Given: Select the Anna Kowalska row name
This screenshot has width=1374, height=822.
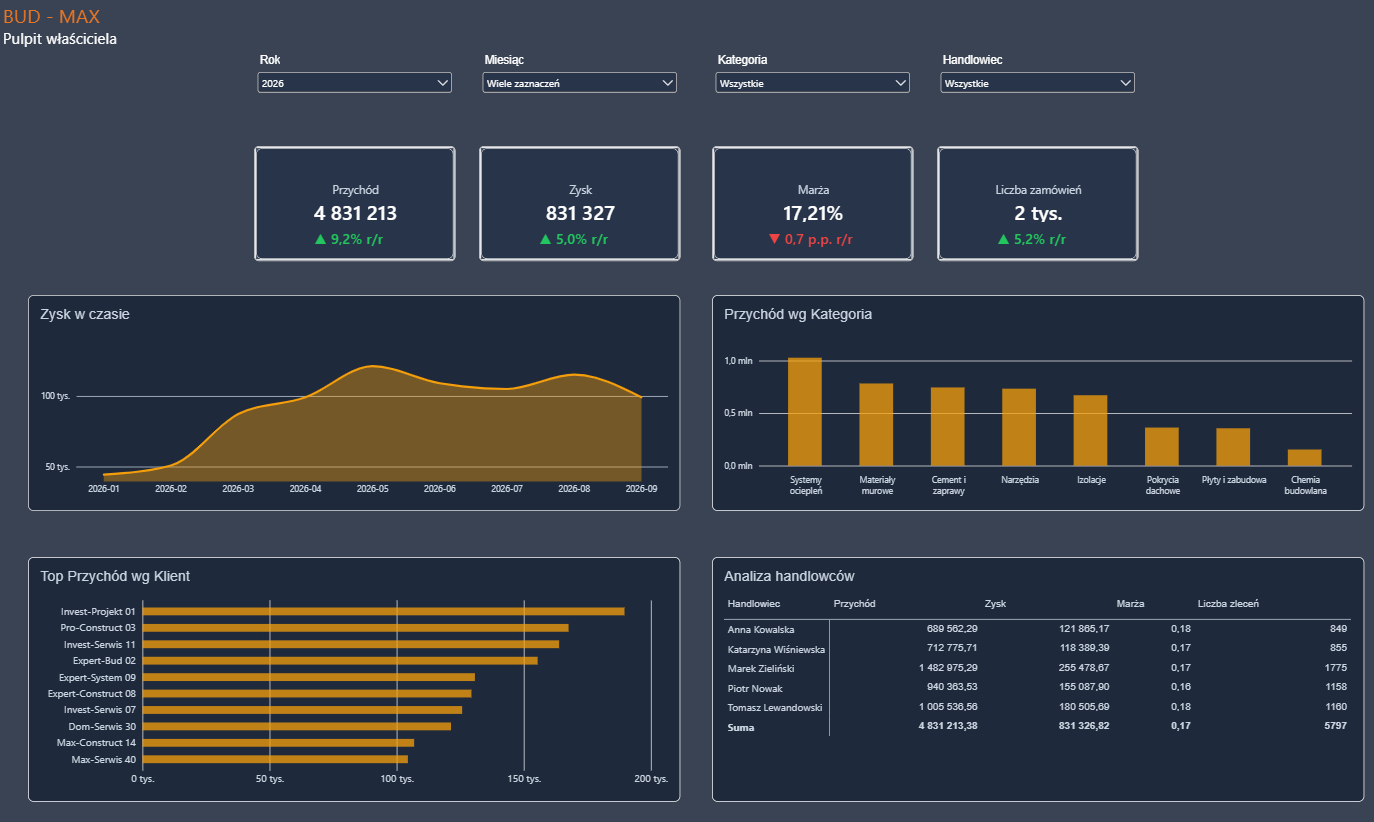Looking at the screenshot, I should point(761,629).
